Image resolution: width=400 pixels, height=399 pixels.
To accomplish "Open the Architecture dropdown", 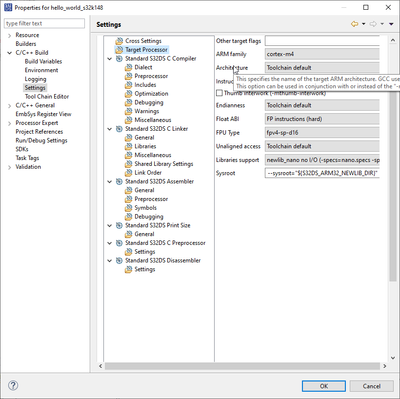I will pos(322,68).
